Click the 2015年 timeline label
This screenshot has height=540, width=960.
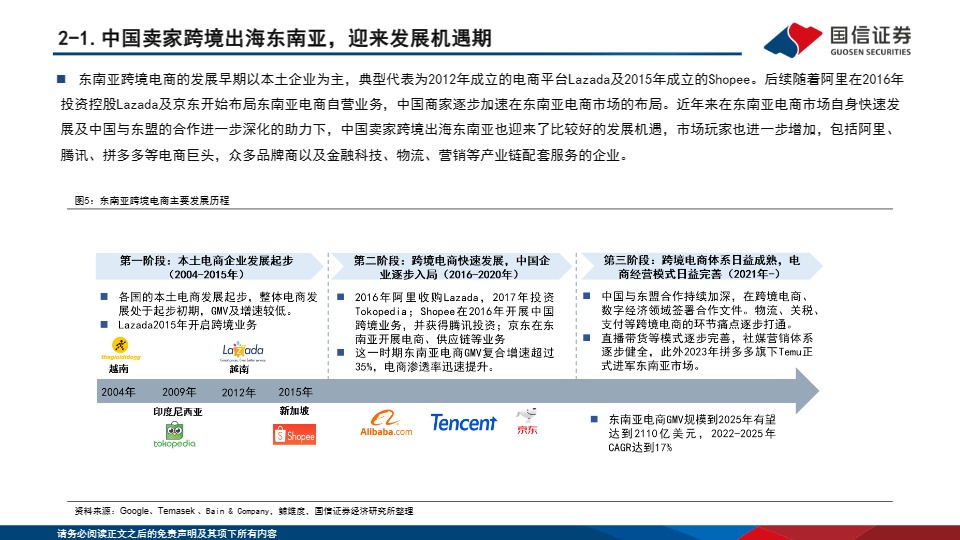point(295,392)
